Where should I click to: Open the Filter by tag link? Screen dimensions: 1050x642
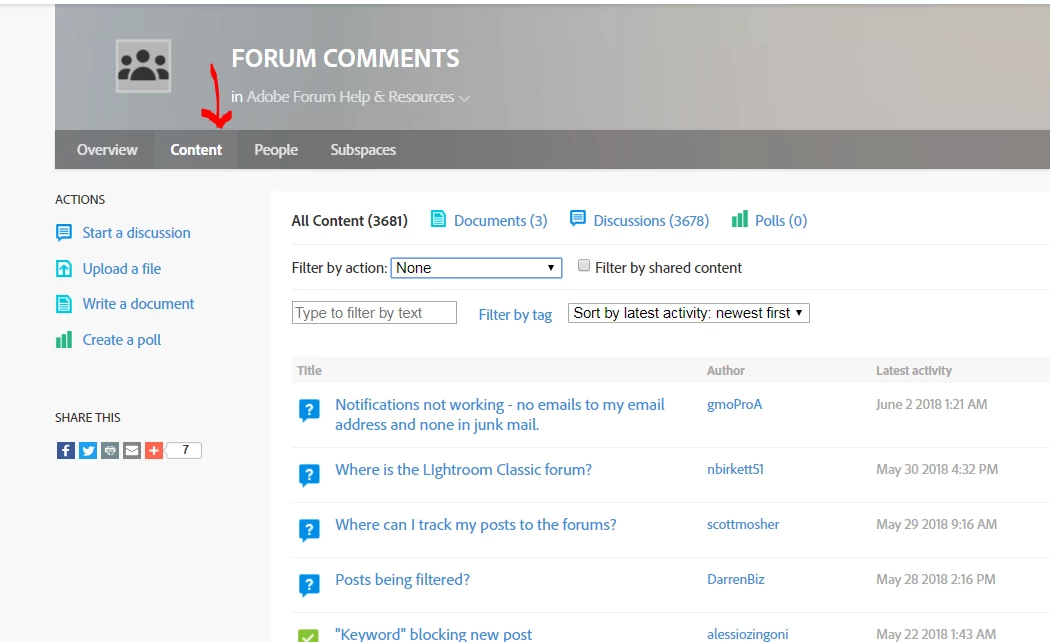point(515,315)
